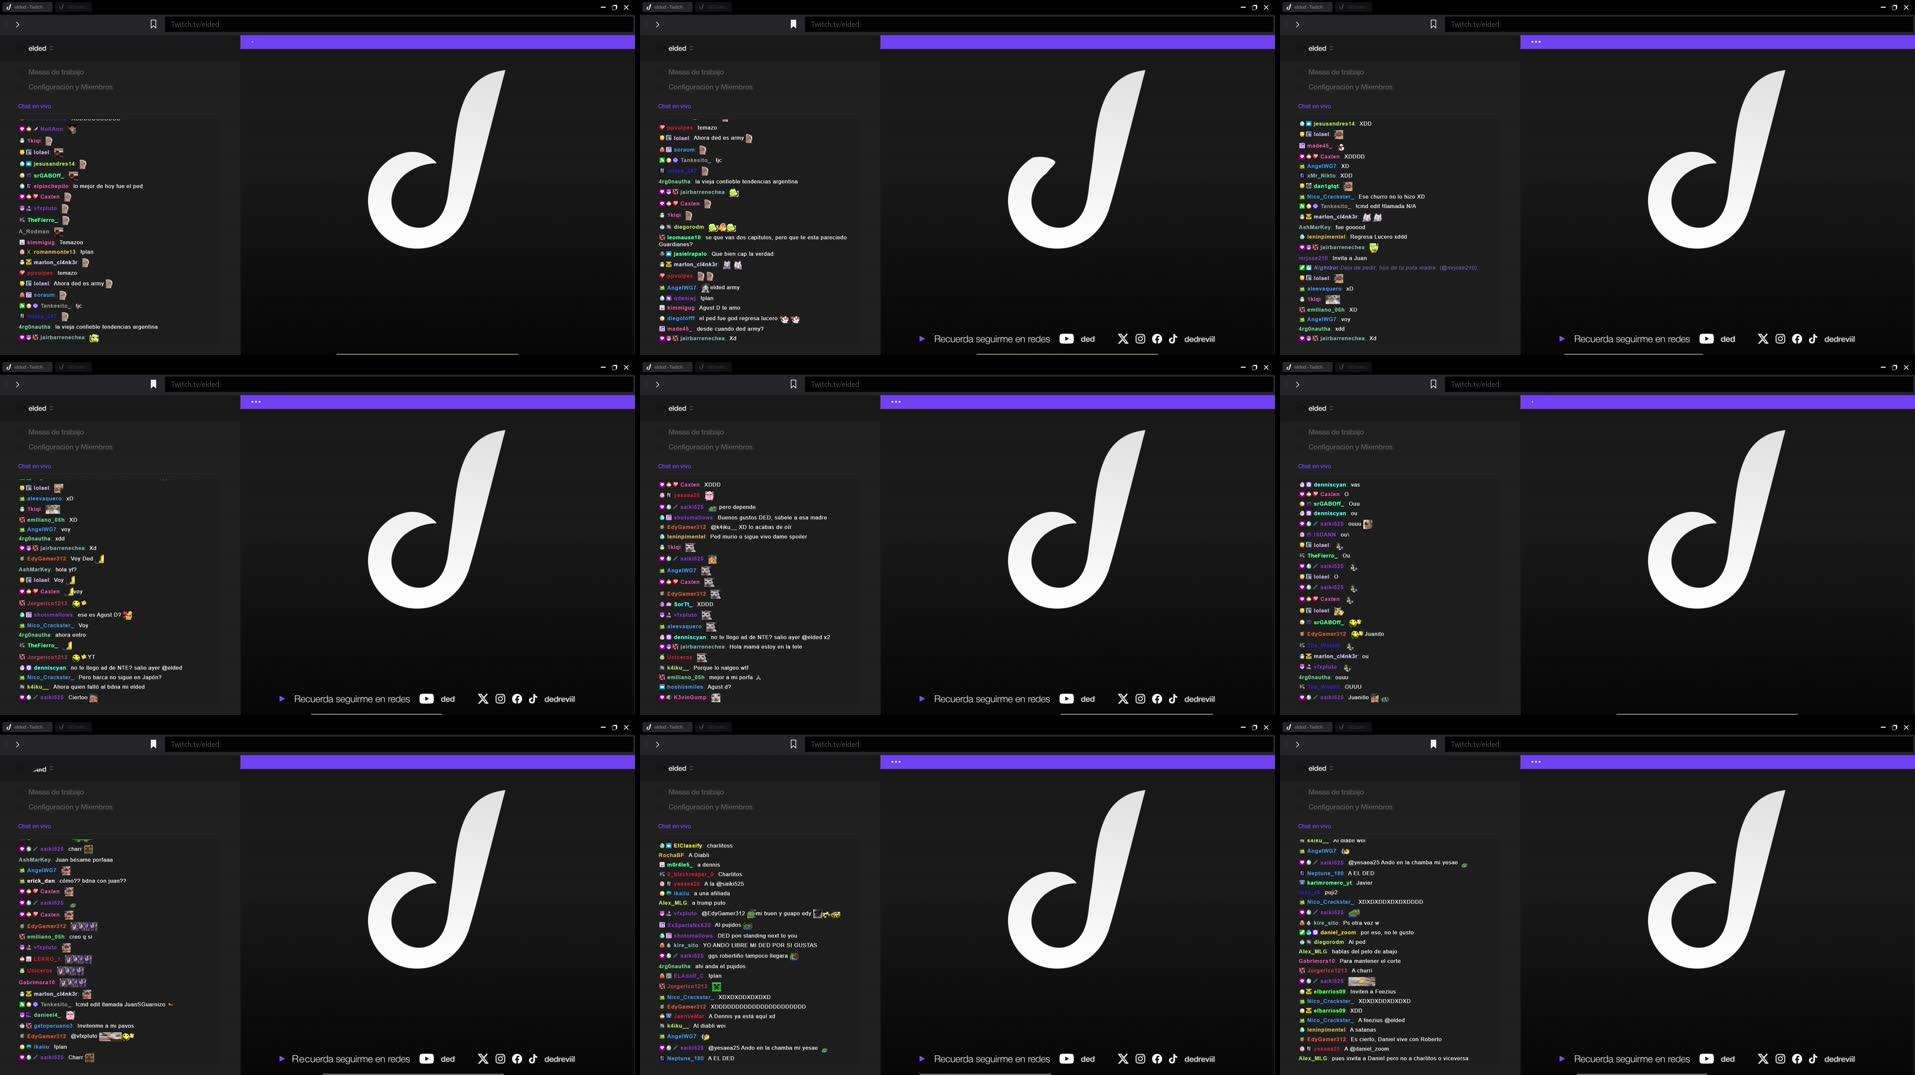
Task: Click the bookmark icon in the top-left window
Action: (153, 24)
